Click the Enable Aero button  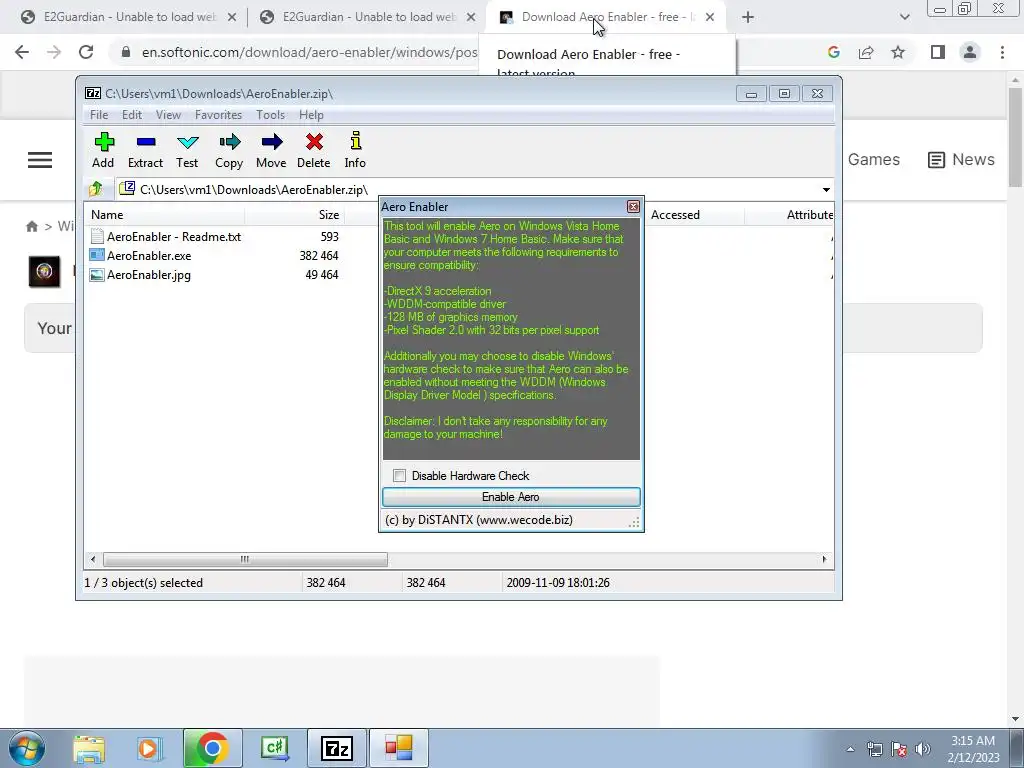click(511, 497)
